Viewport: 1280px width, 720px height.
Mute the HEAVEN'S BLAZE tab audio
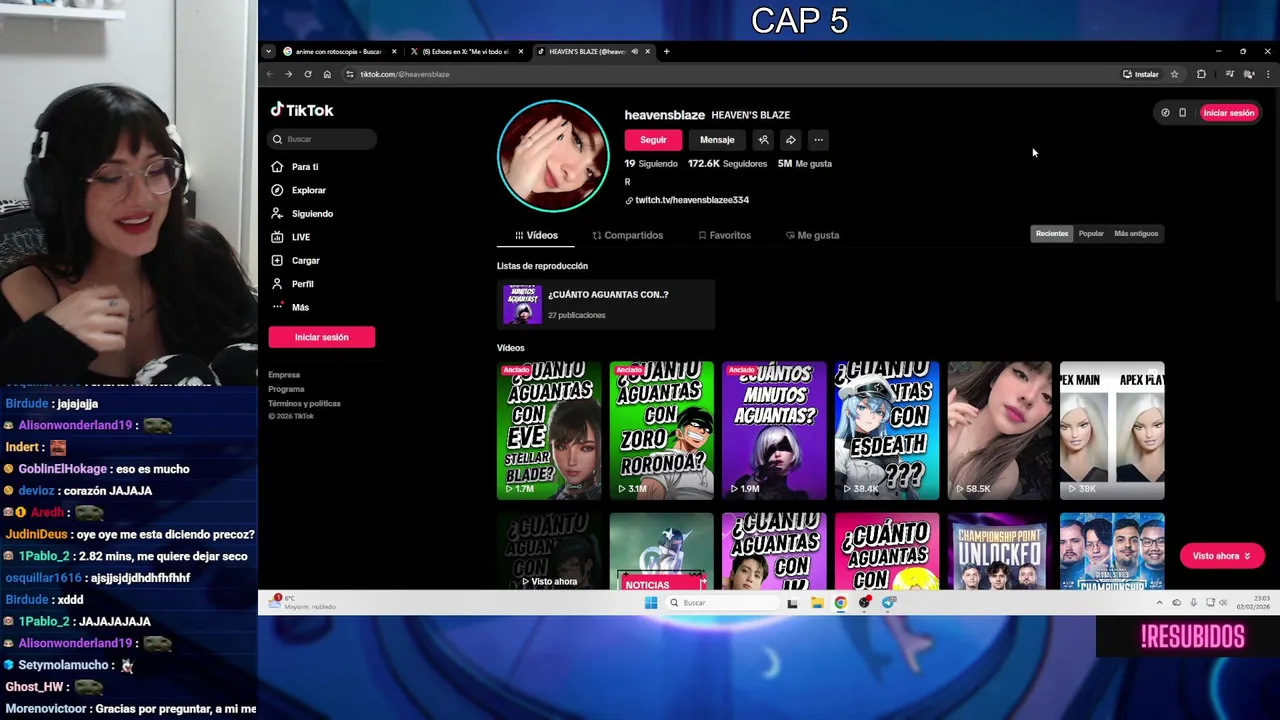tap(634, 51)
